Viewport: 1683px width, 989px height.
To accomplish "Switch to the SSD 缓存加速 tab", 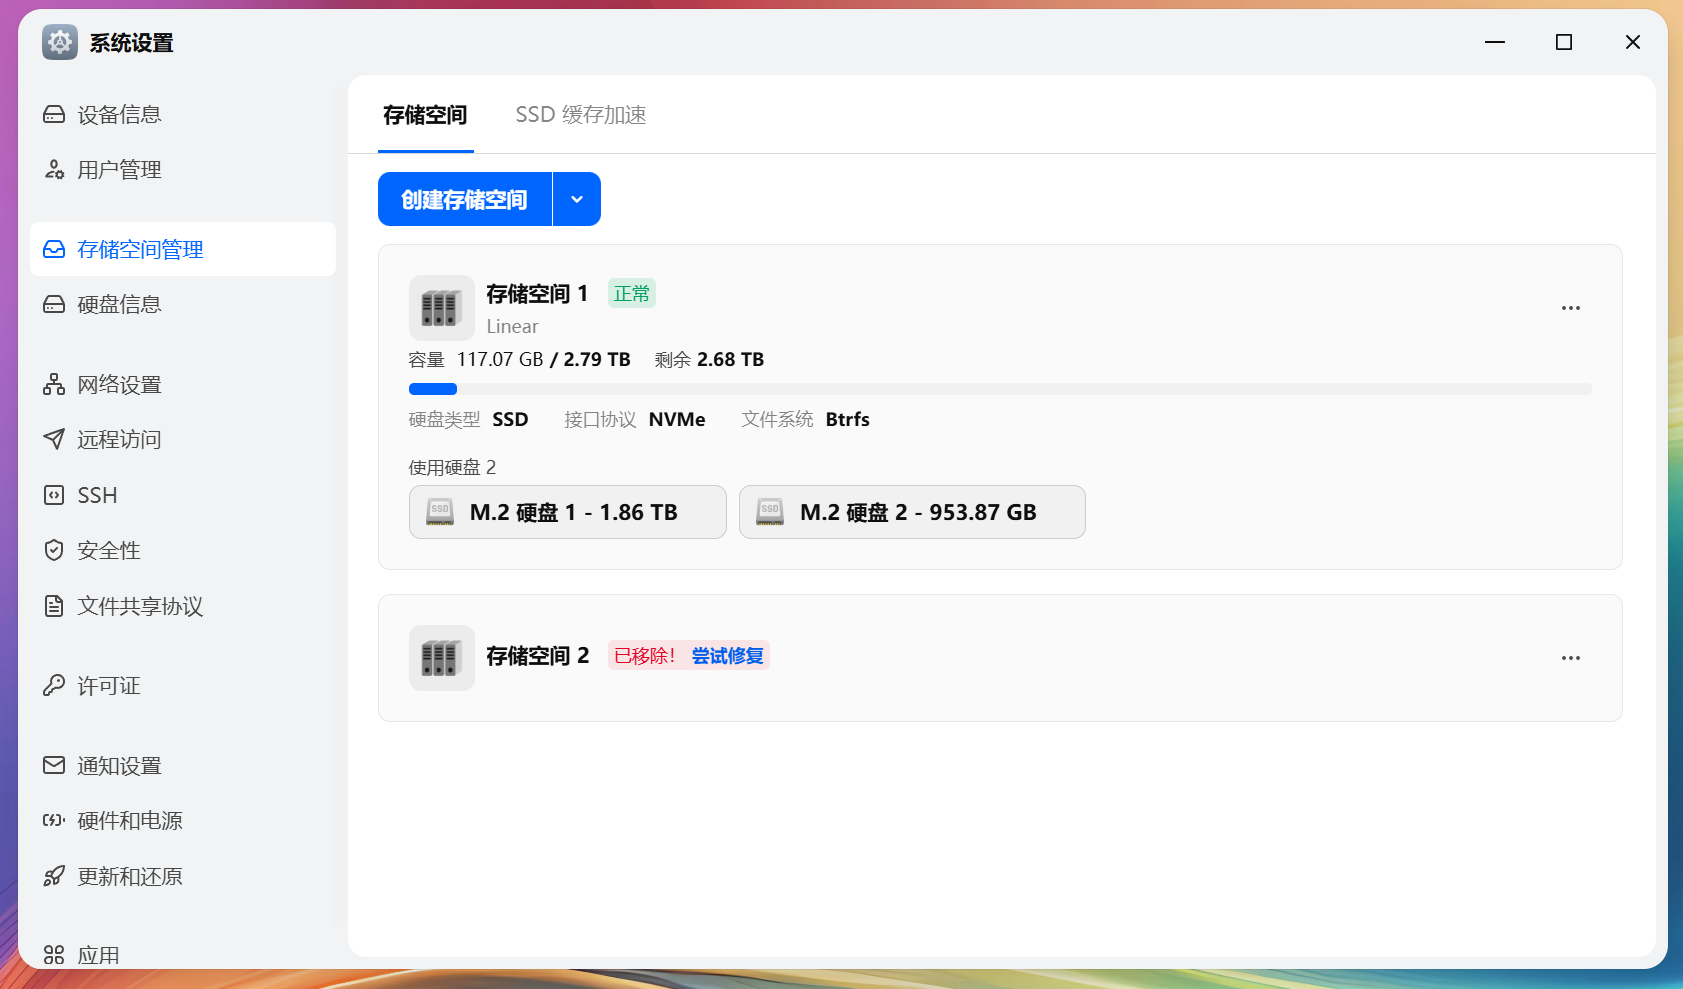I will point(580,115).
